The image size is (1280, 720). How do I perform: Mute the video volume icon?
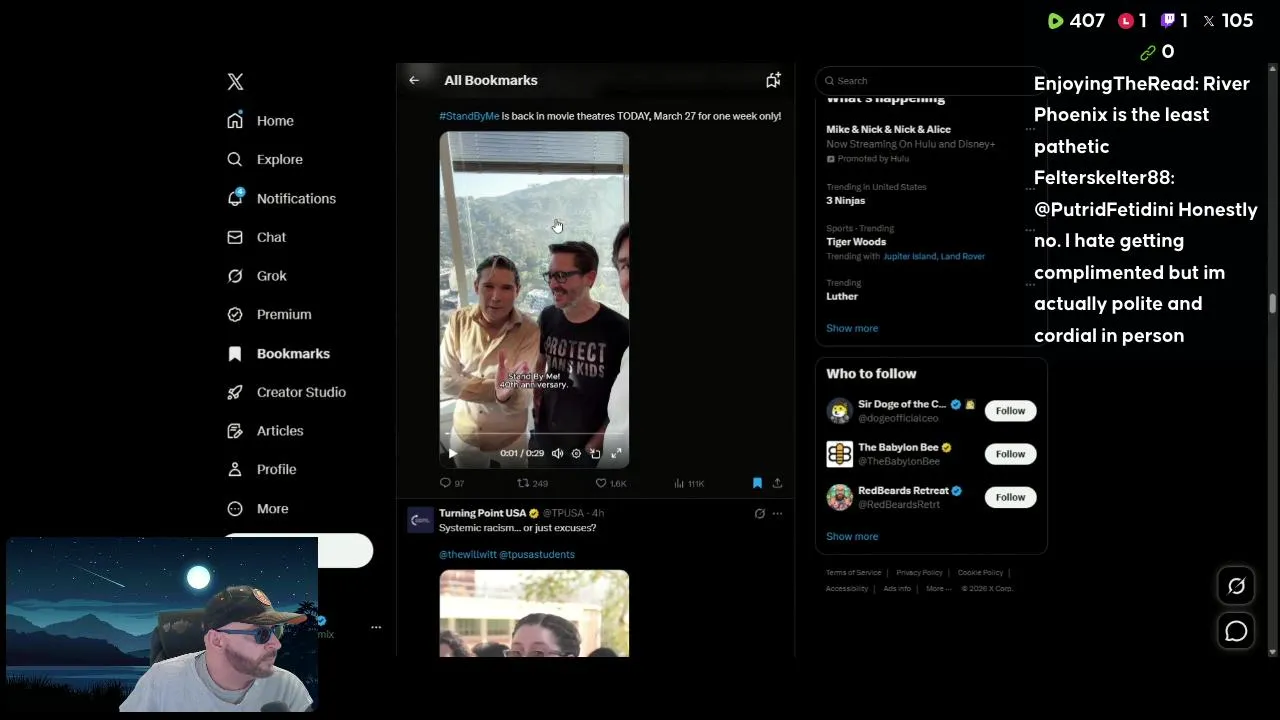pos(557,453)
